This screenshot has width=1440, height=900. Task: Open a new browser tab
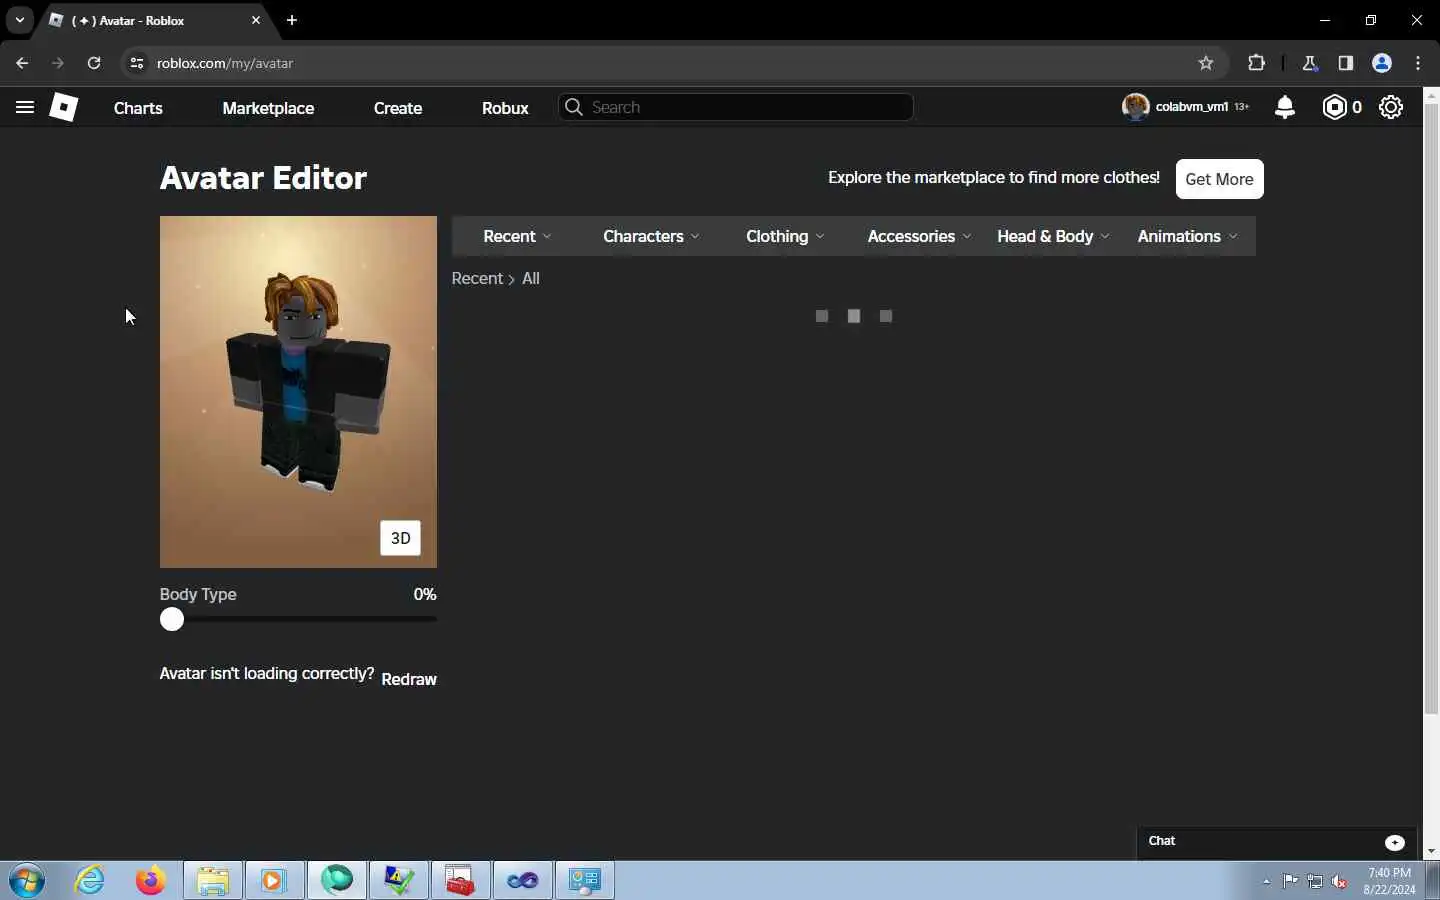292,20
